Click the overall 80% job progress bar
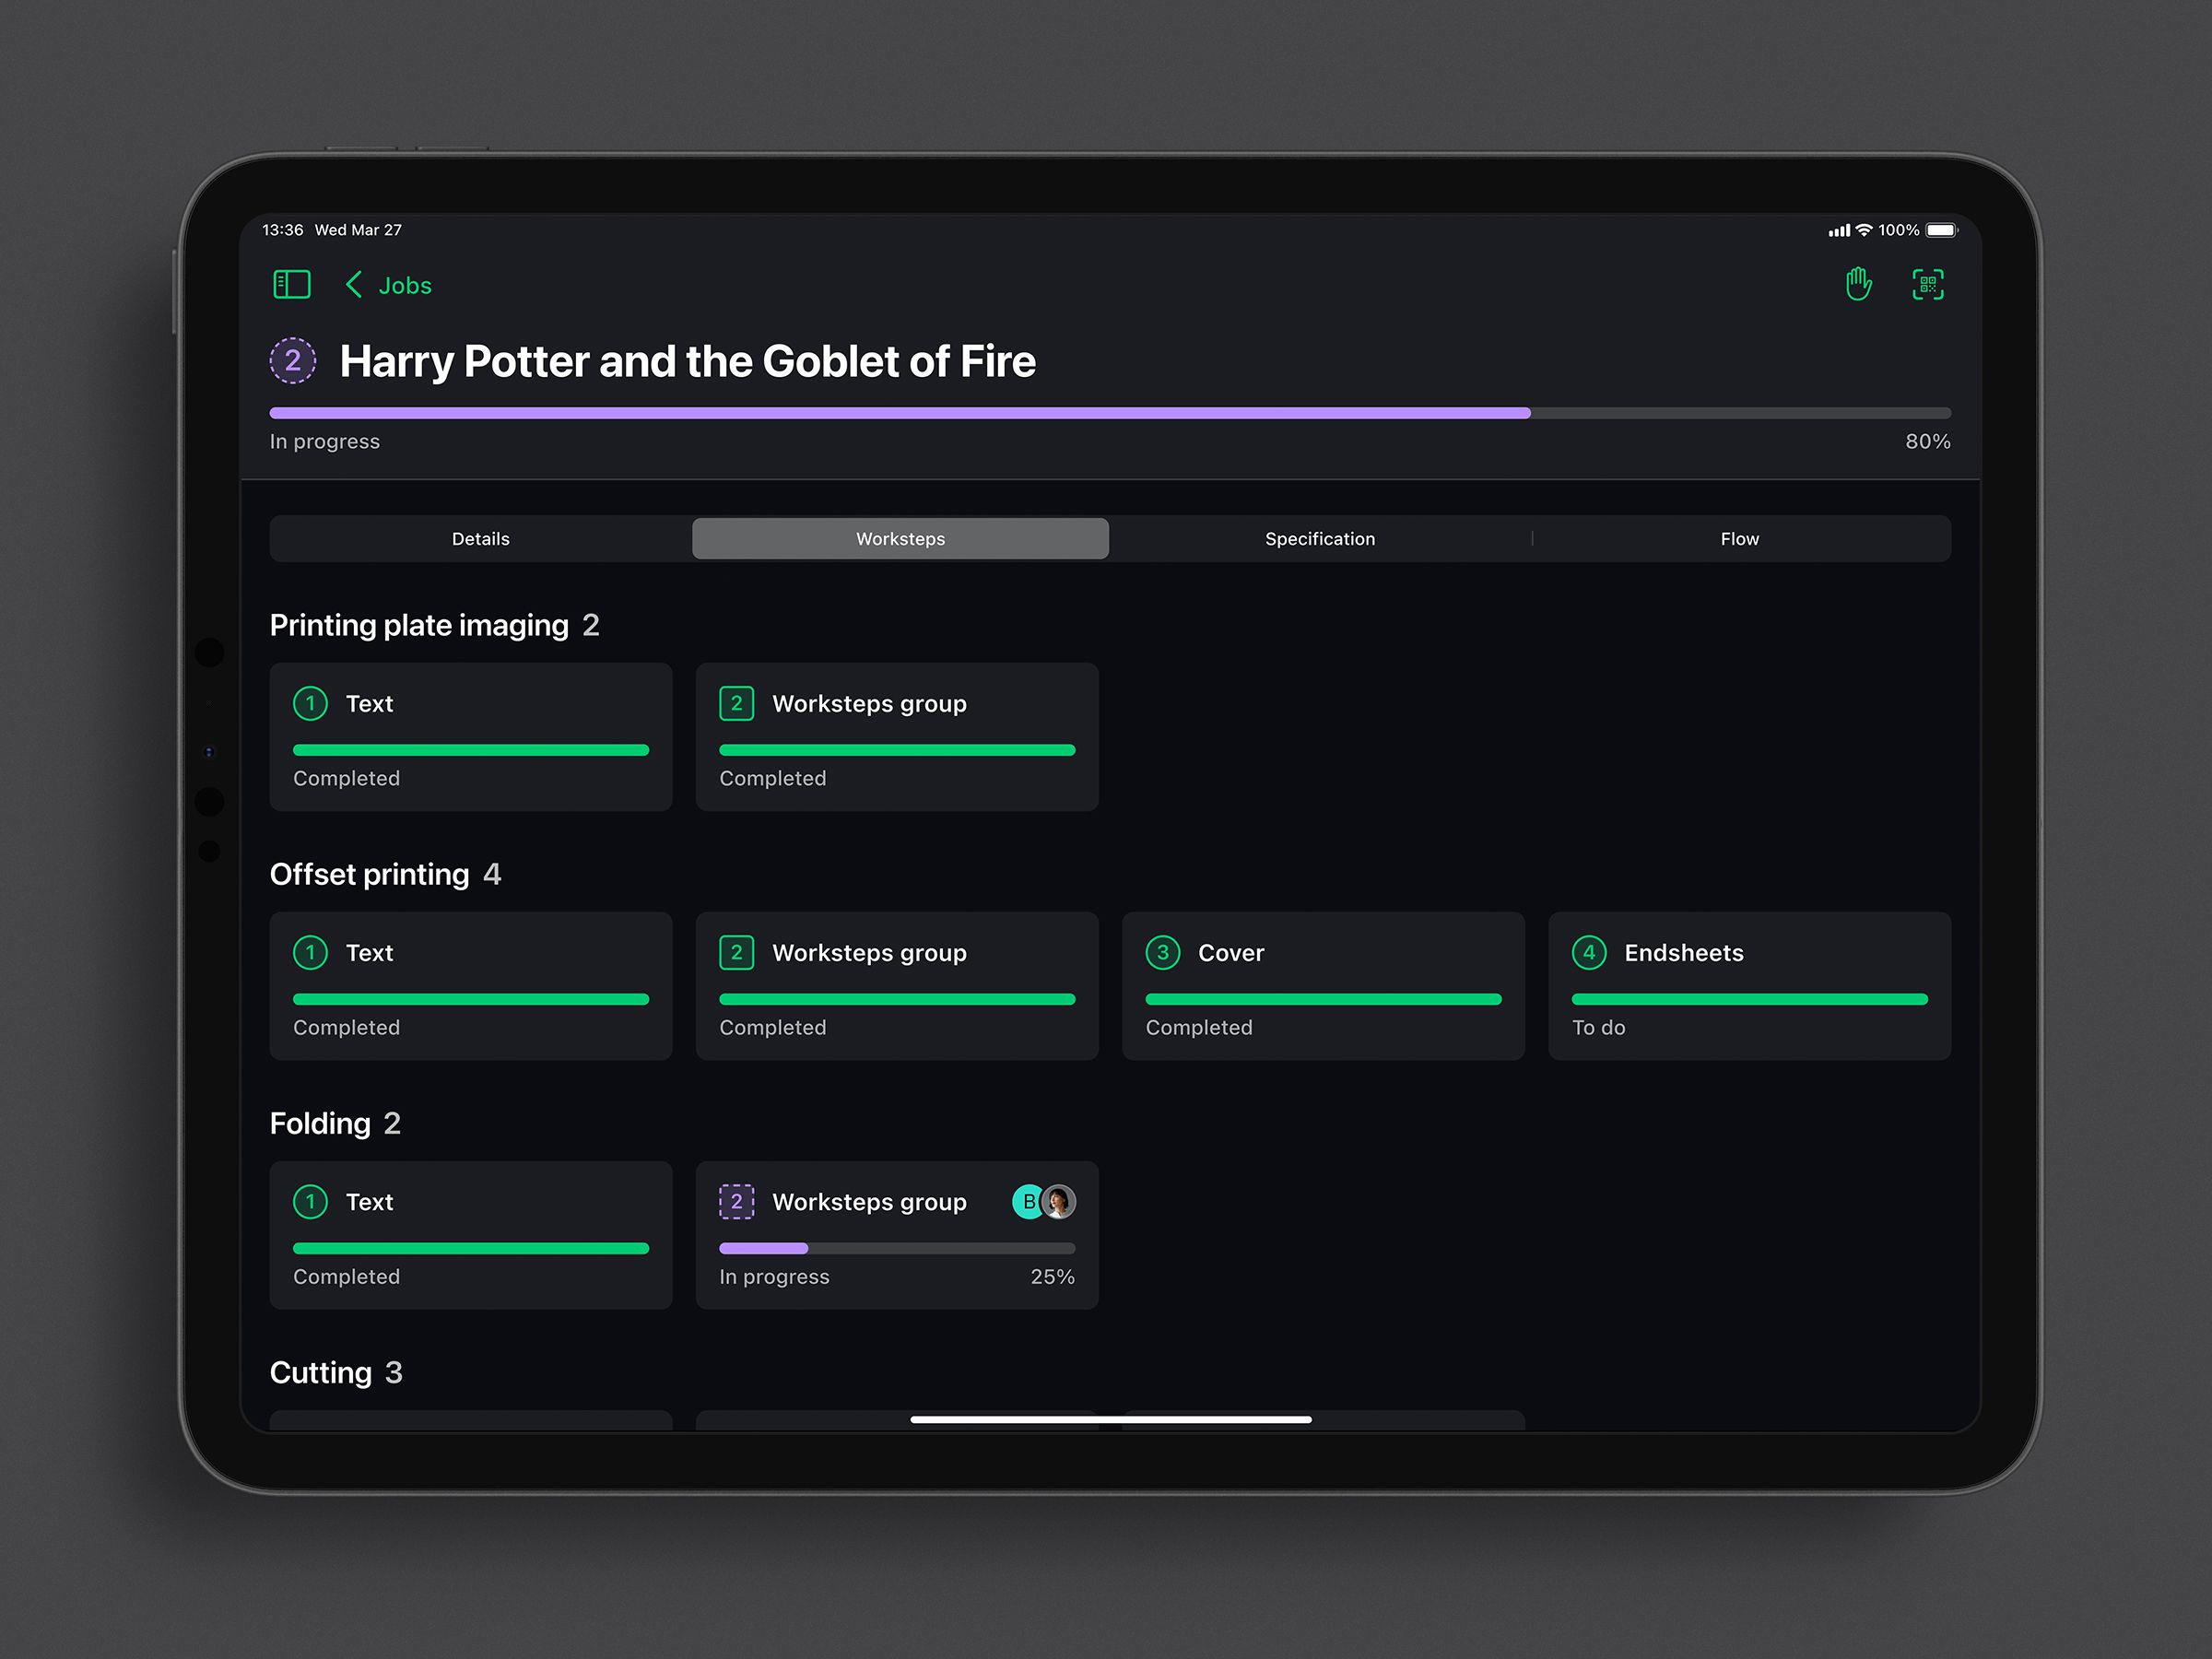Image resolution: width=2212 pixels, height=1659 pixels. [x=1110, y=413]
